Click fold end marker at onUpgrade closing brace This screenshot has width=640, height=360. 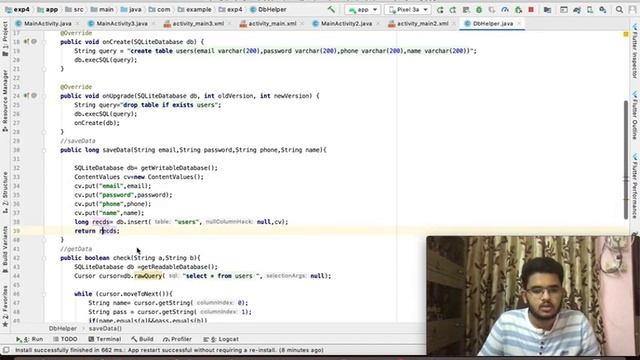pos(44,132)
